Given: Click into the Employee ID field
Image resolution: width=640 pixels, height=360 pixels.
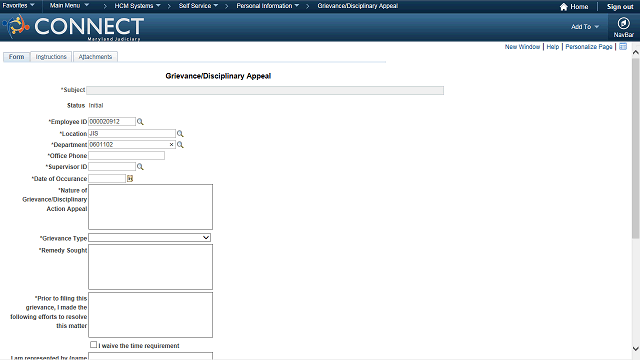Looking at the screenshot, I should 112,122.
